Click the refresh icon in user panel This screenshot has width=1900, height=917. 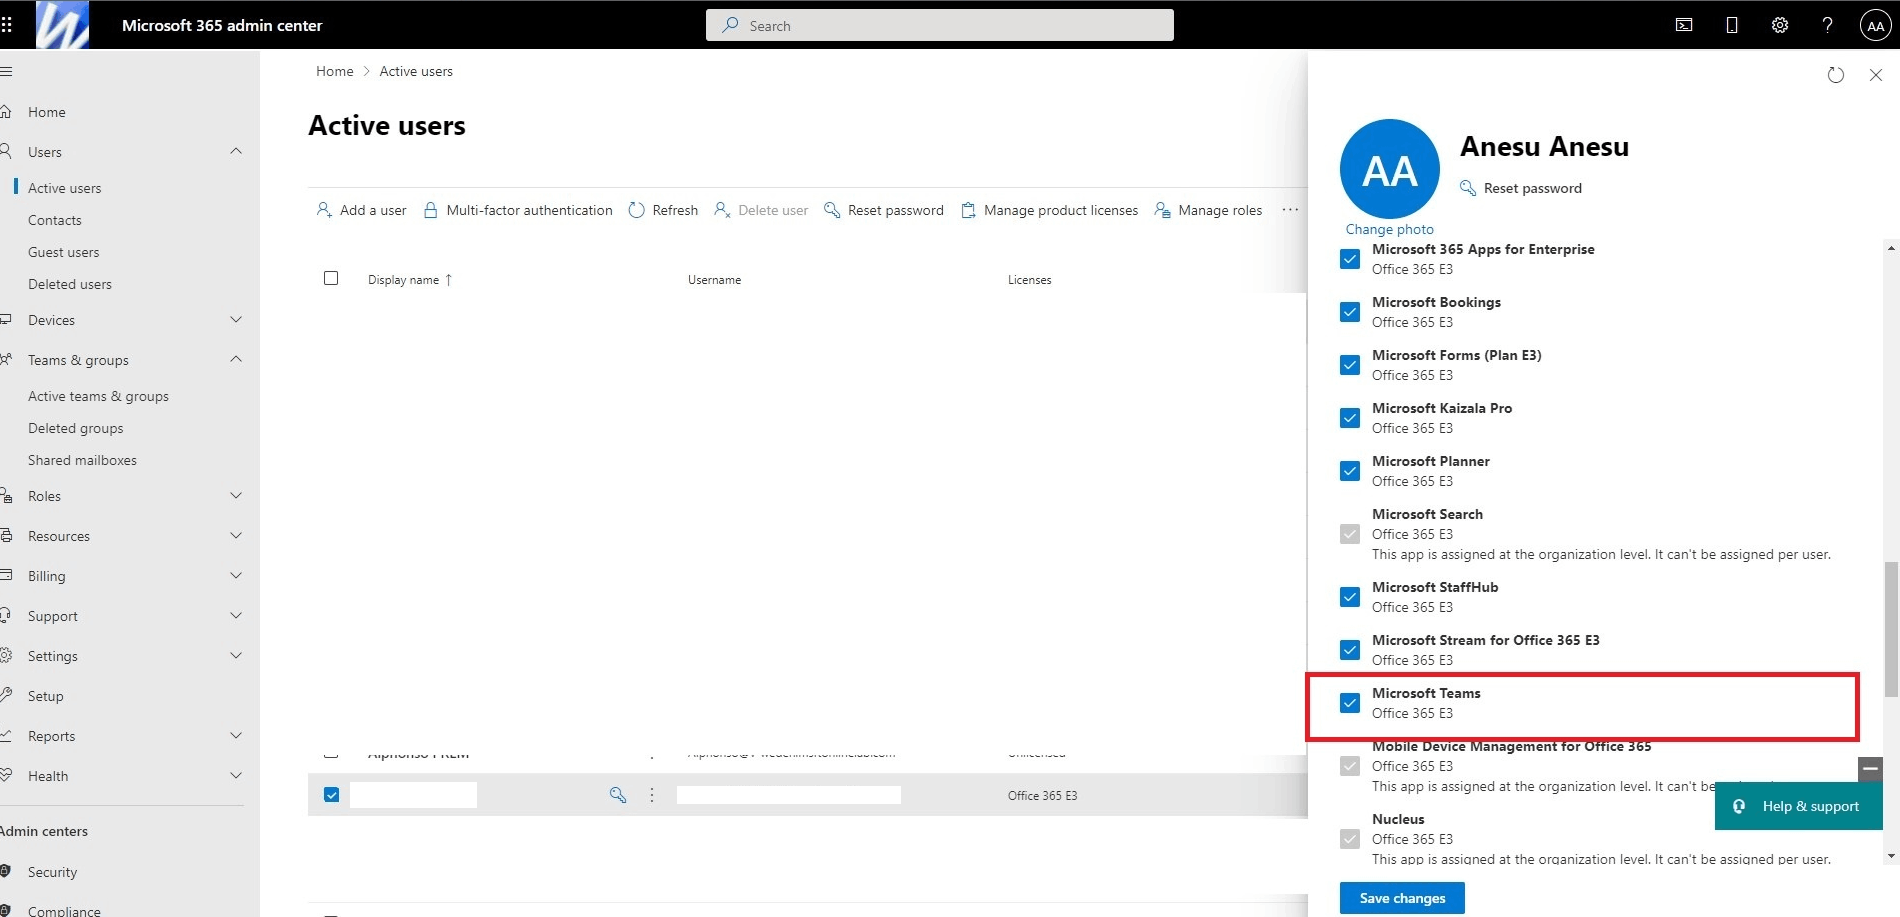coord(1835,75)
